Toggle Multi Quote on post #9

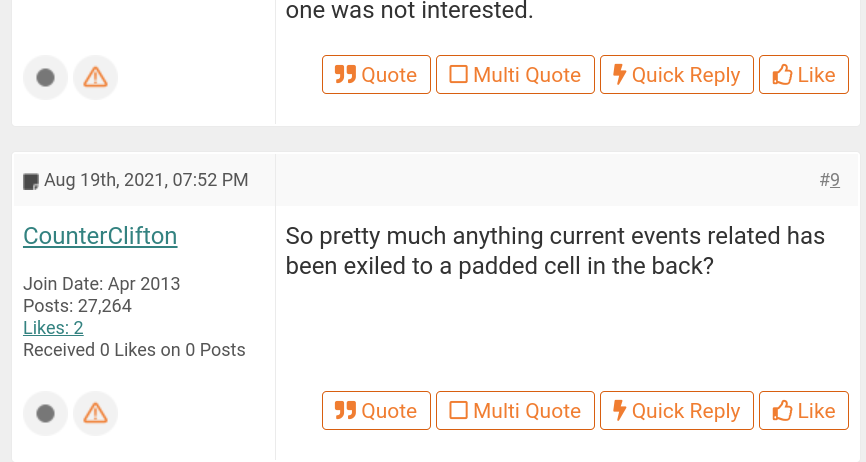(x=515, y=411)
